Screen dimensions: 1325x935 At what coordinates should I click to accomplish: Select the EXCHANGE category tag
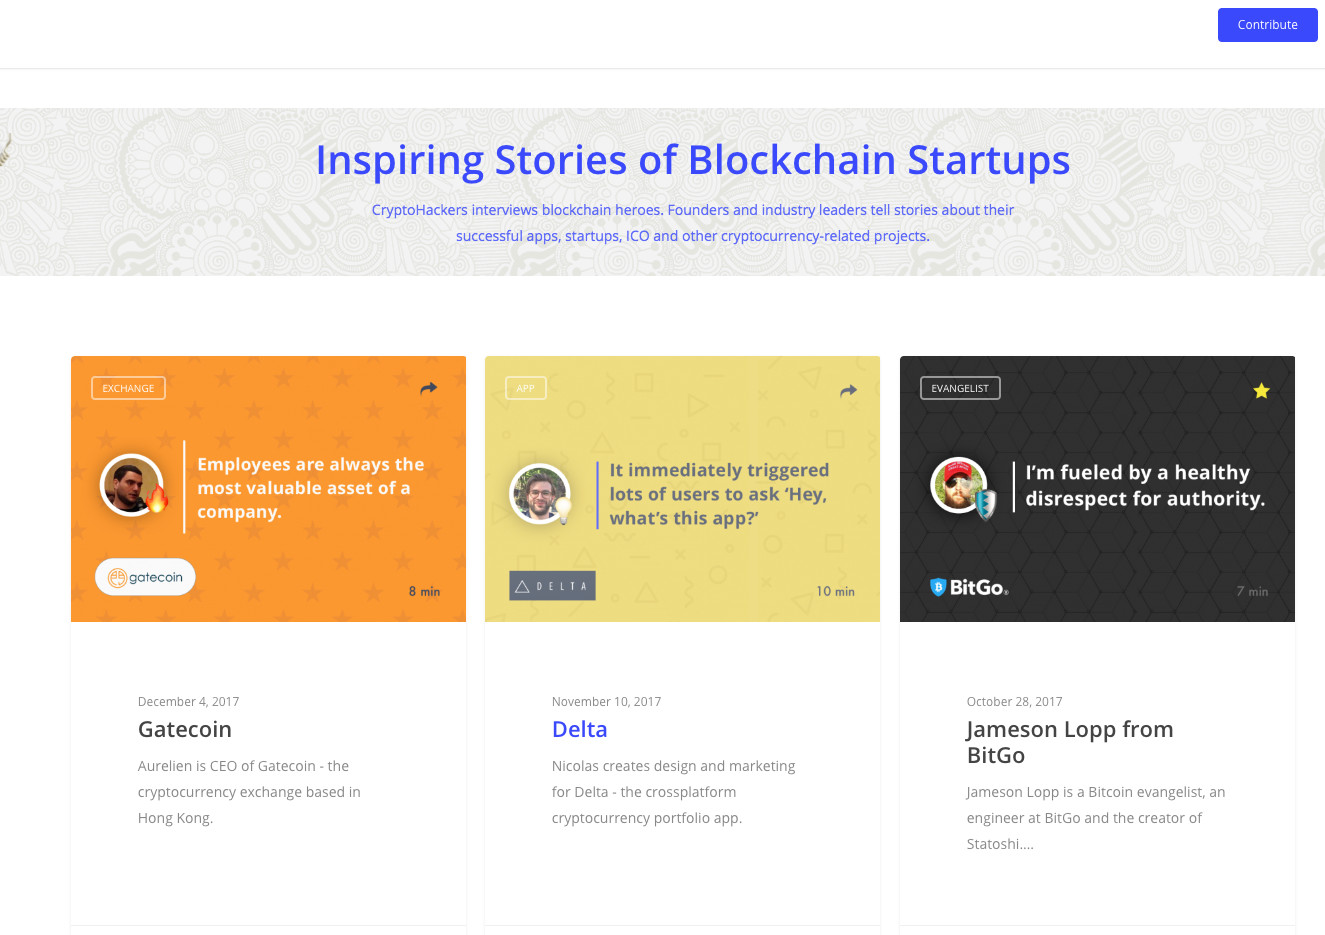pos(128,388)
